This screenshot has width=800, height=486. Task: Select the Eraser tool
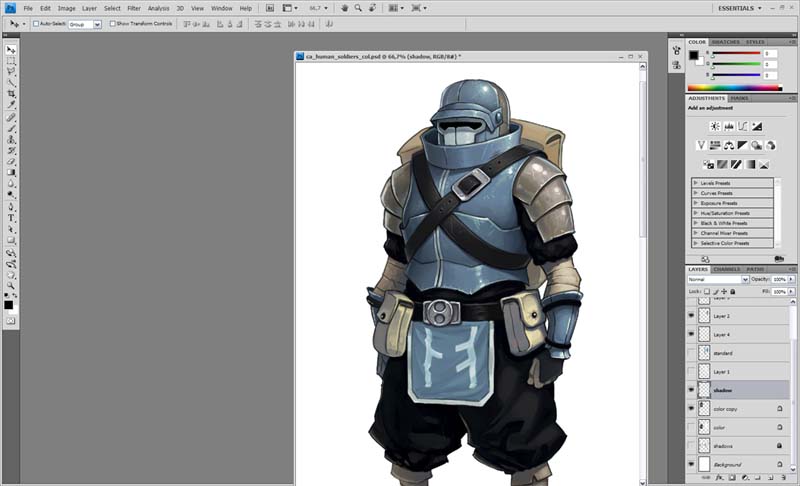click(x=11, y=162)
